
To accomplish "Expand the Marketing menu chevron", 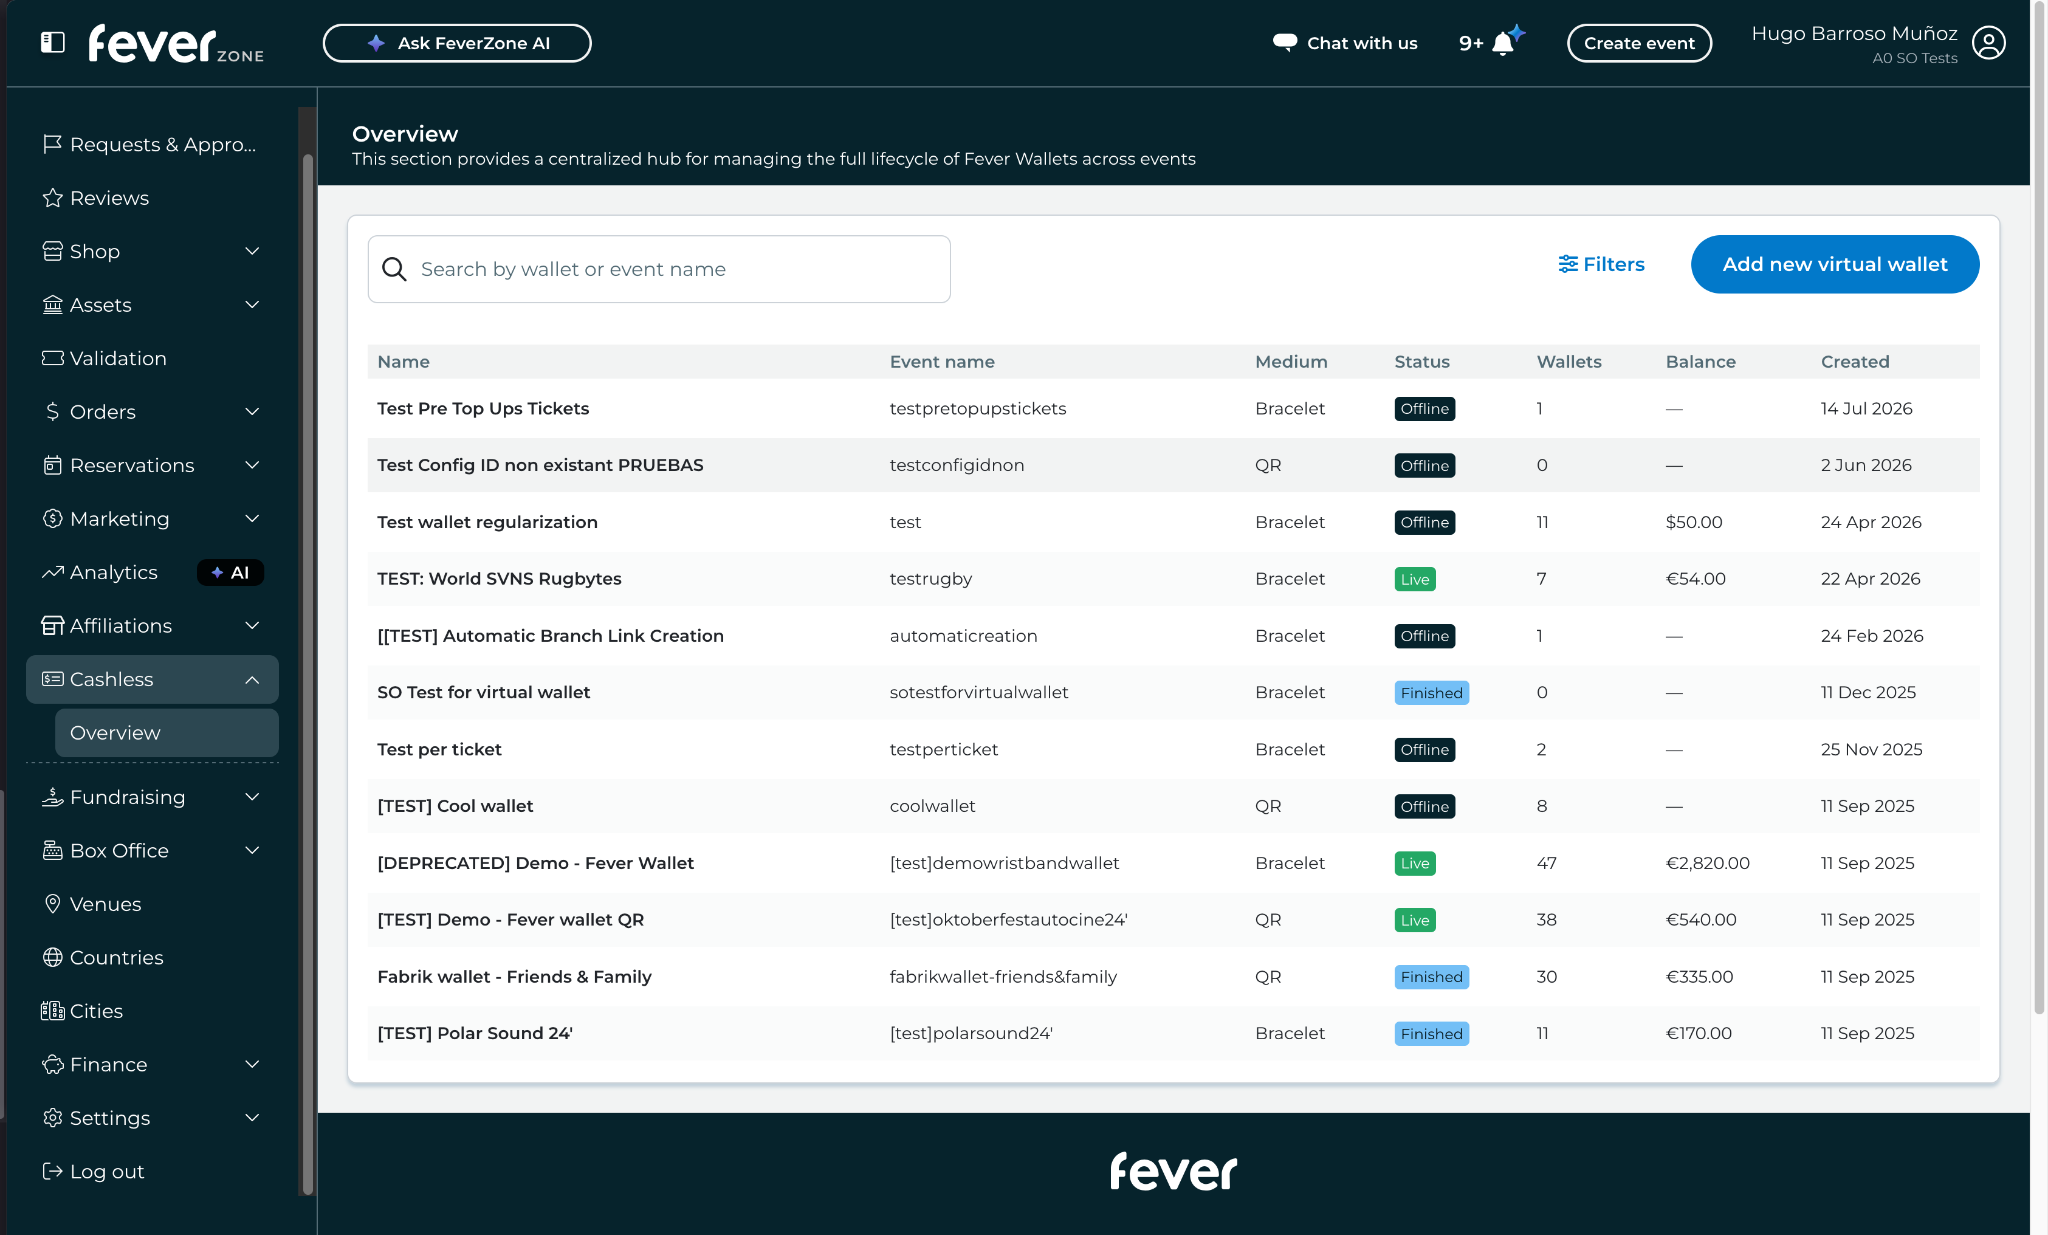I will [x=252, y=519].
